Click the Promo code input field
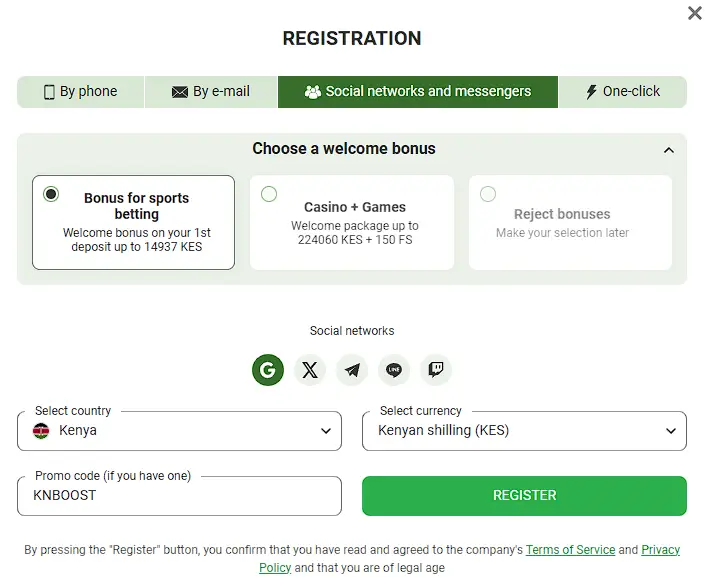 180,495
